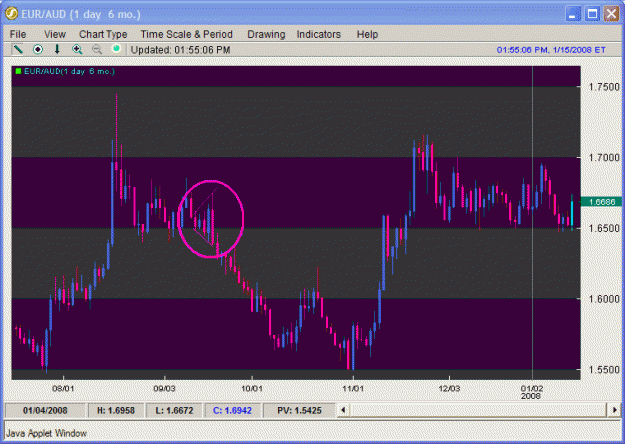The height and width of the screenshot is (444, 625).
Task: Click the C: 1.6942 close value
Action: pos(232,411)
